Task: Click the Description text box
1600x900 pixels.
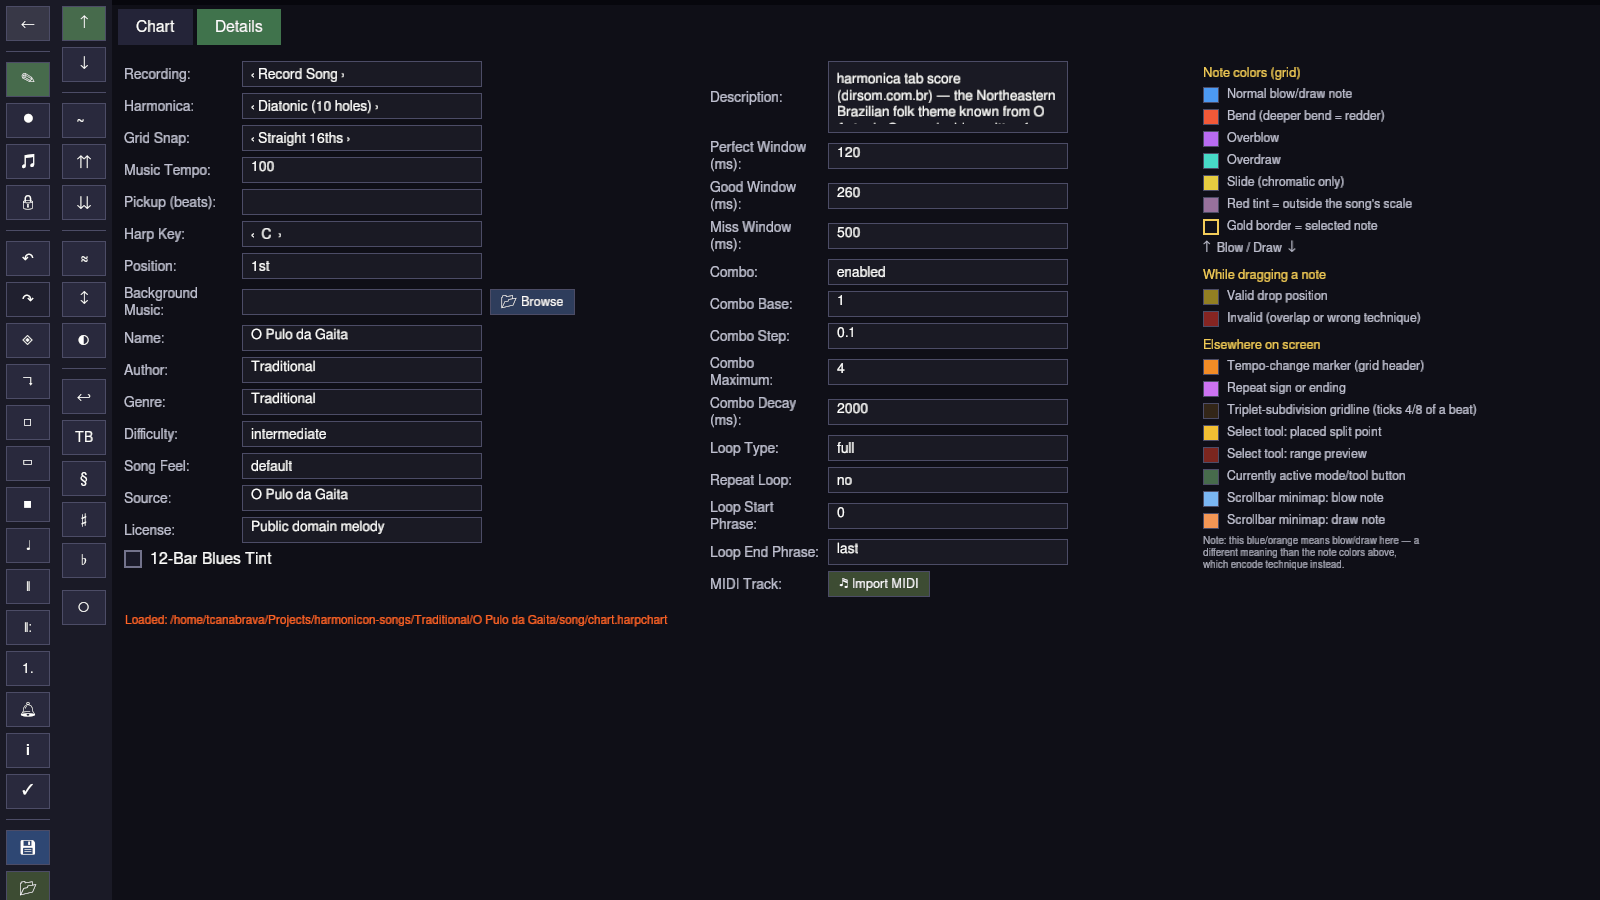Action: 948,97
